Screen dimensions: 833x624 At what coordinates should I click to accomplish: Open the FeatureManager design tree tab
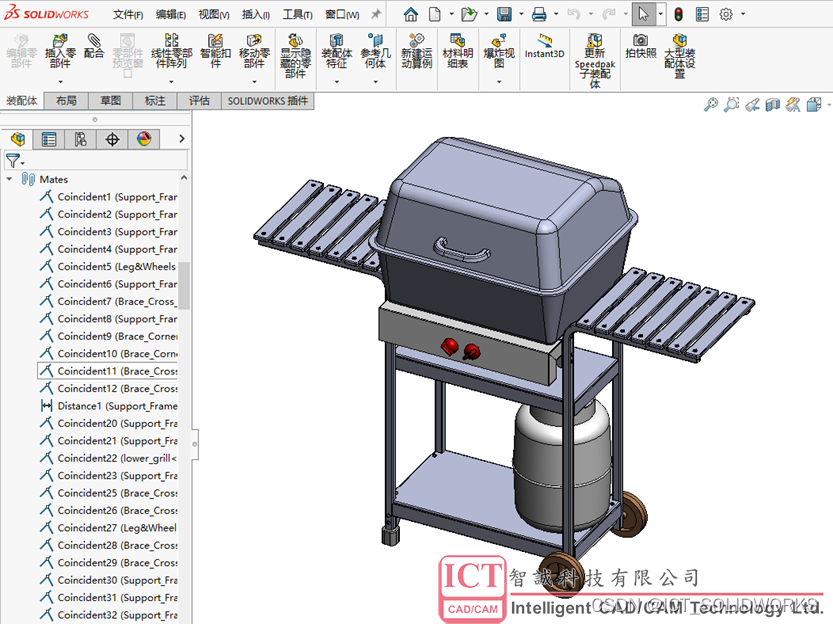pyautogui.click(x=18, y=139)
